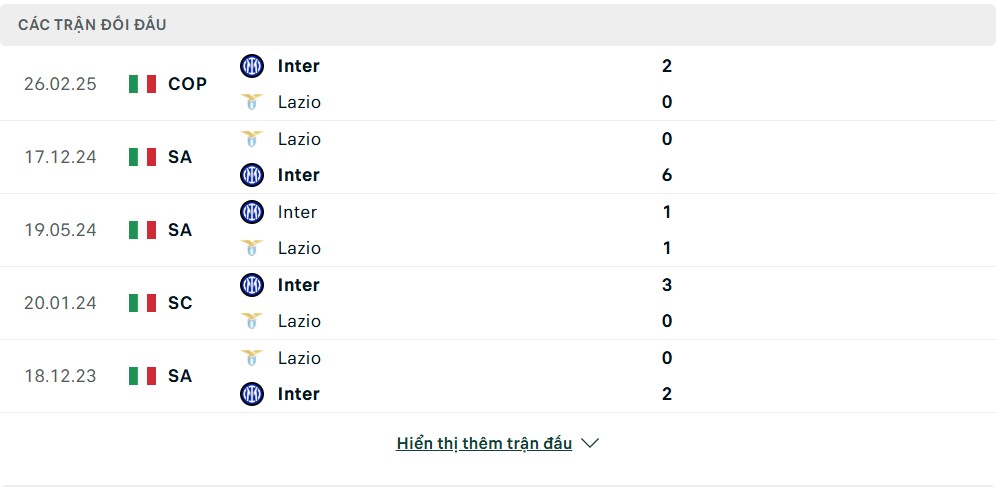Click Inter logo in 26.02.25 match
Image resolution: width=996 pixels, height=487 pixels.
pyautogui.click(x=252, y=66)
